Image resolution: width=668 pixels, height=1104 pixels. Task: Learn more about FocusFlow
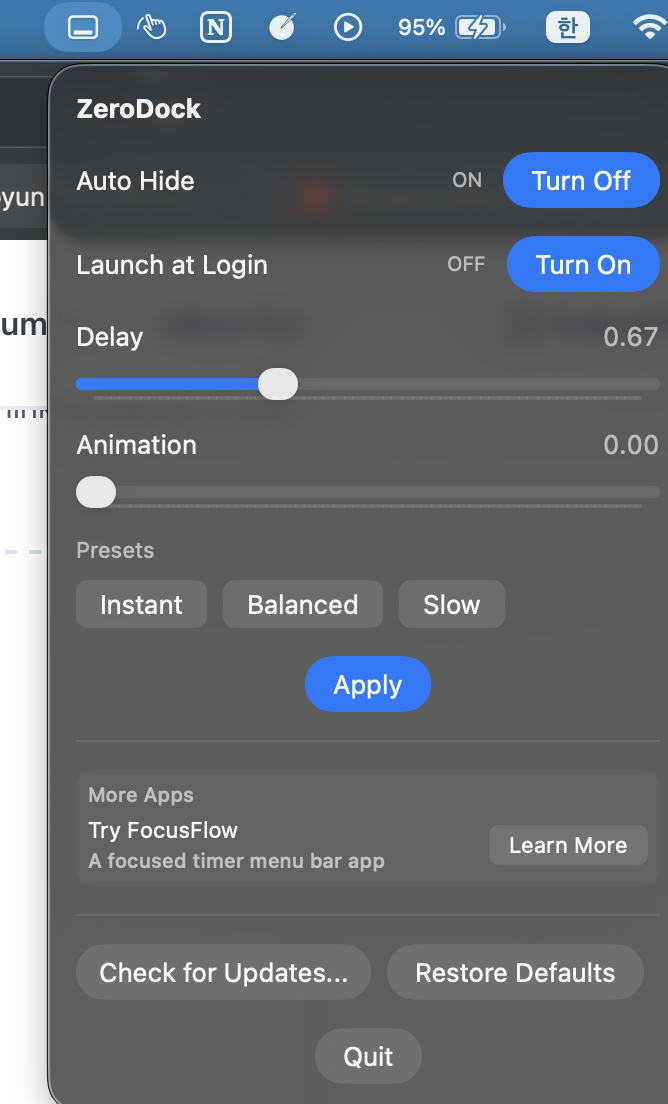point(568,845)
